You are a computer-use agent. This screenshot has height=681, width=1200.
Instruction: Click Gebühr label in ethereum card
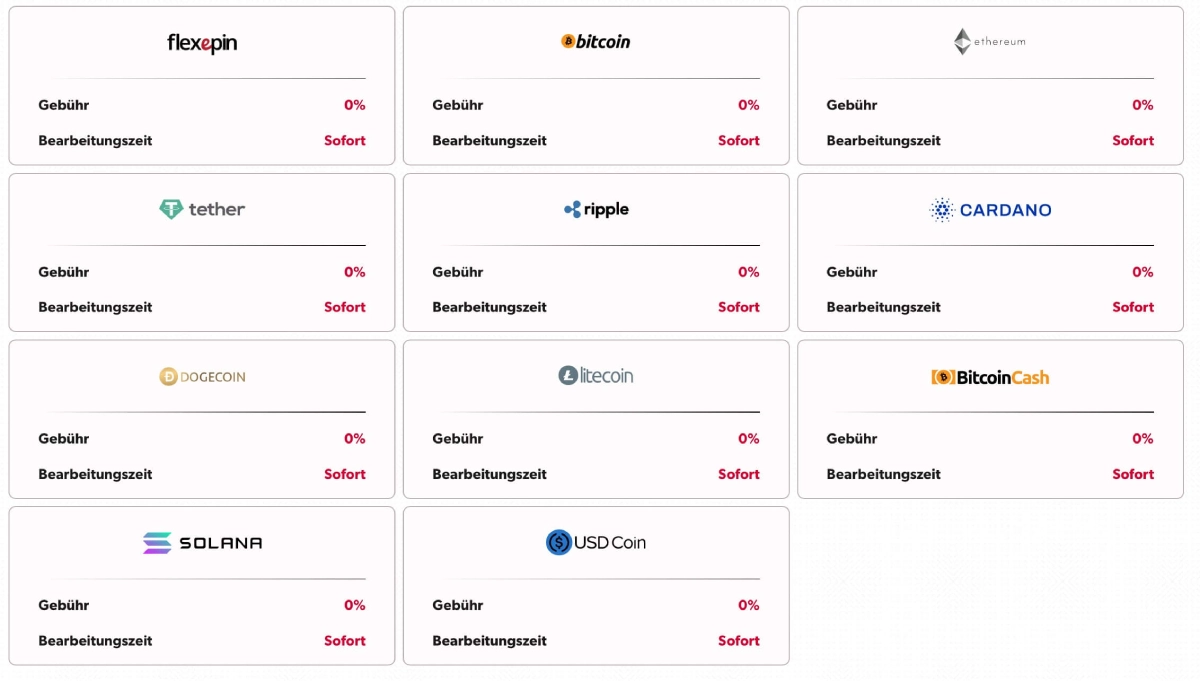[852, 105]
